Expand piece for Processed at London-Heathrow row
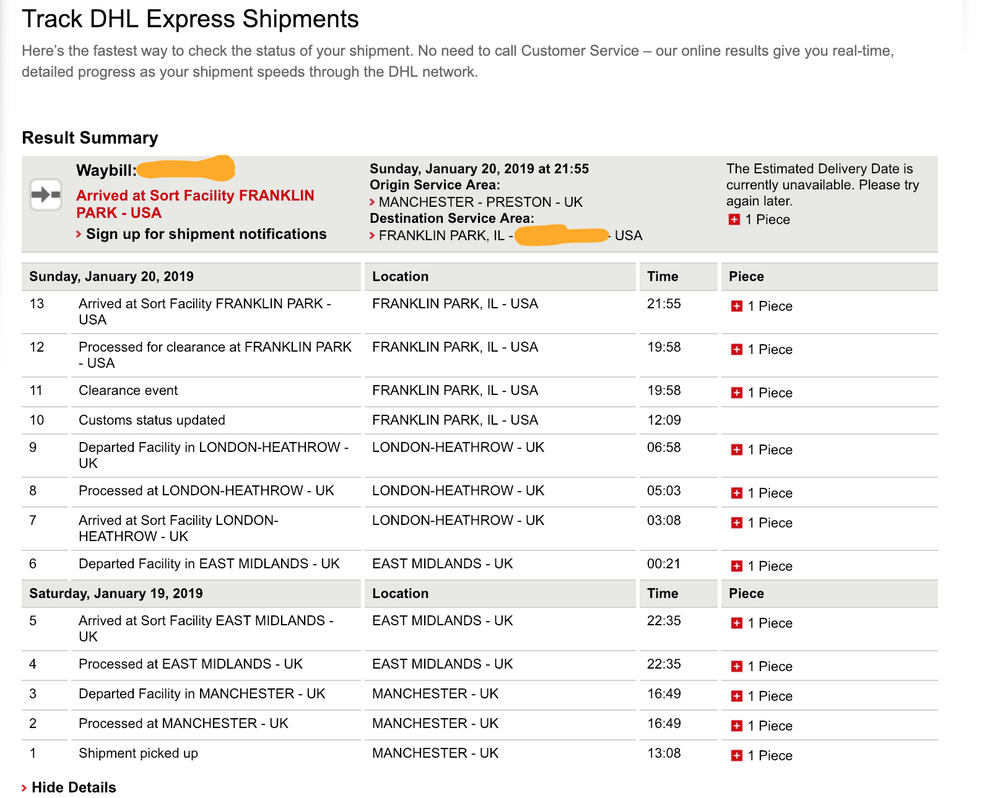The image size is (1000, 798). tap(737, 493)
